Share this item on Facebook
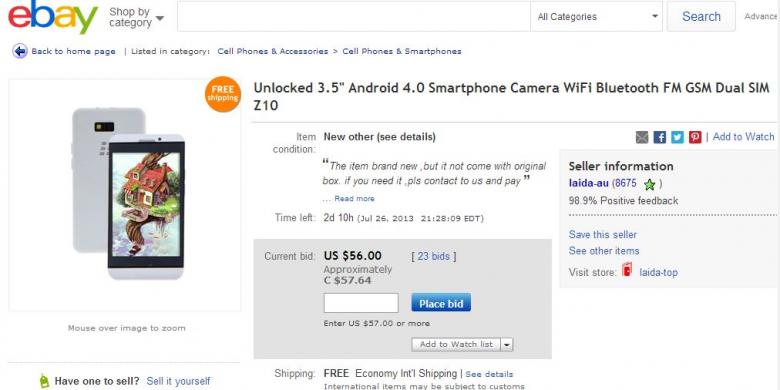Screen dimensions: 780x390 pyautogui.click(x=660, y=137)
